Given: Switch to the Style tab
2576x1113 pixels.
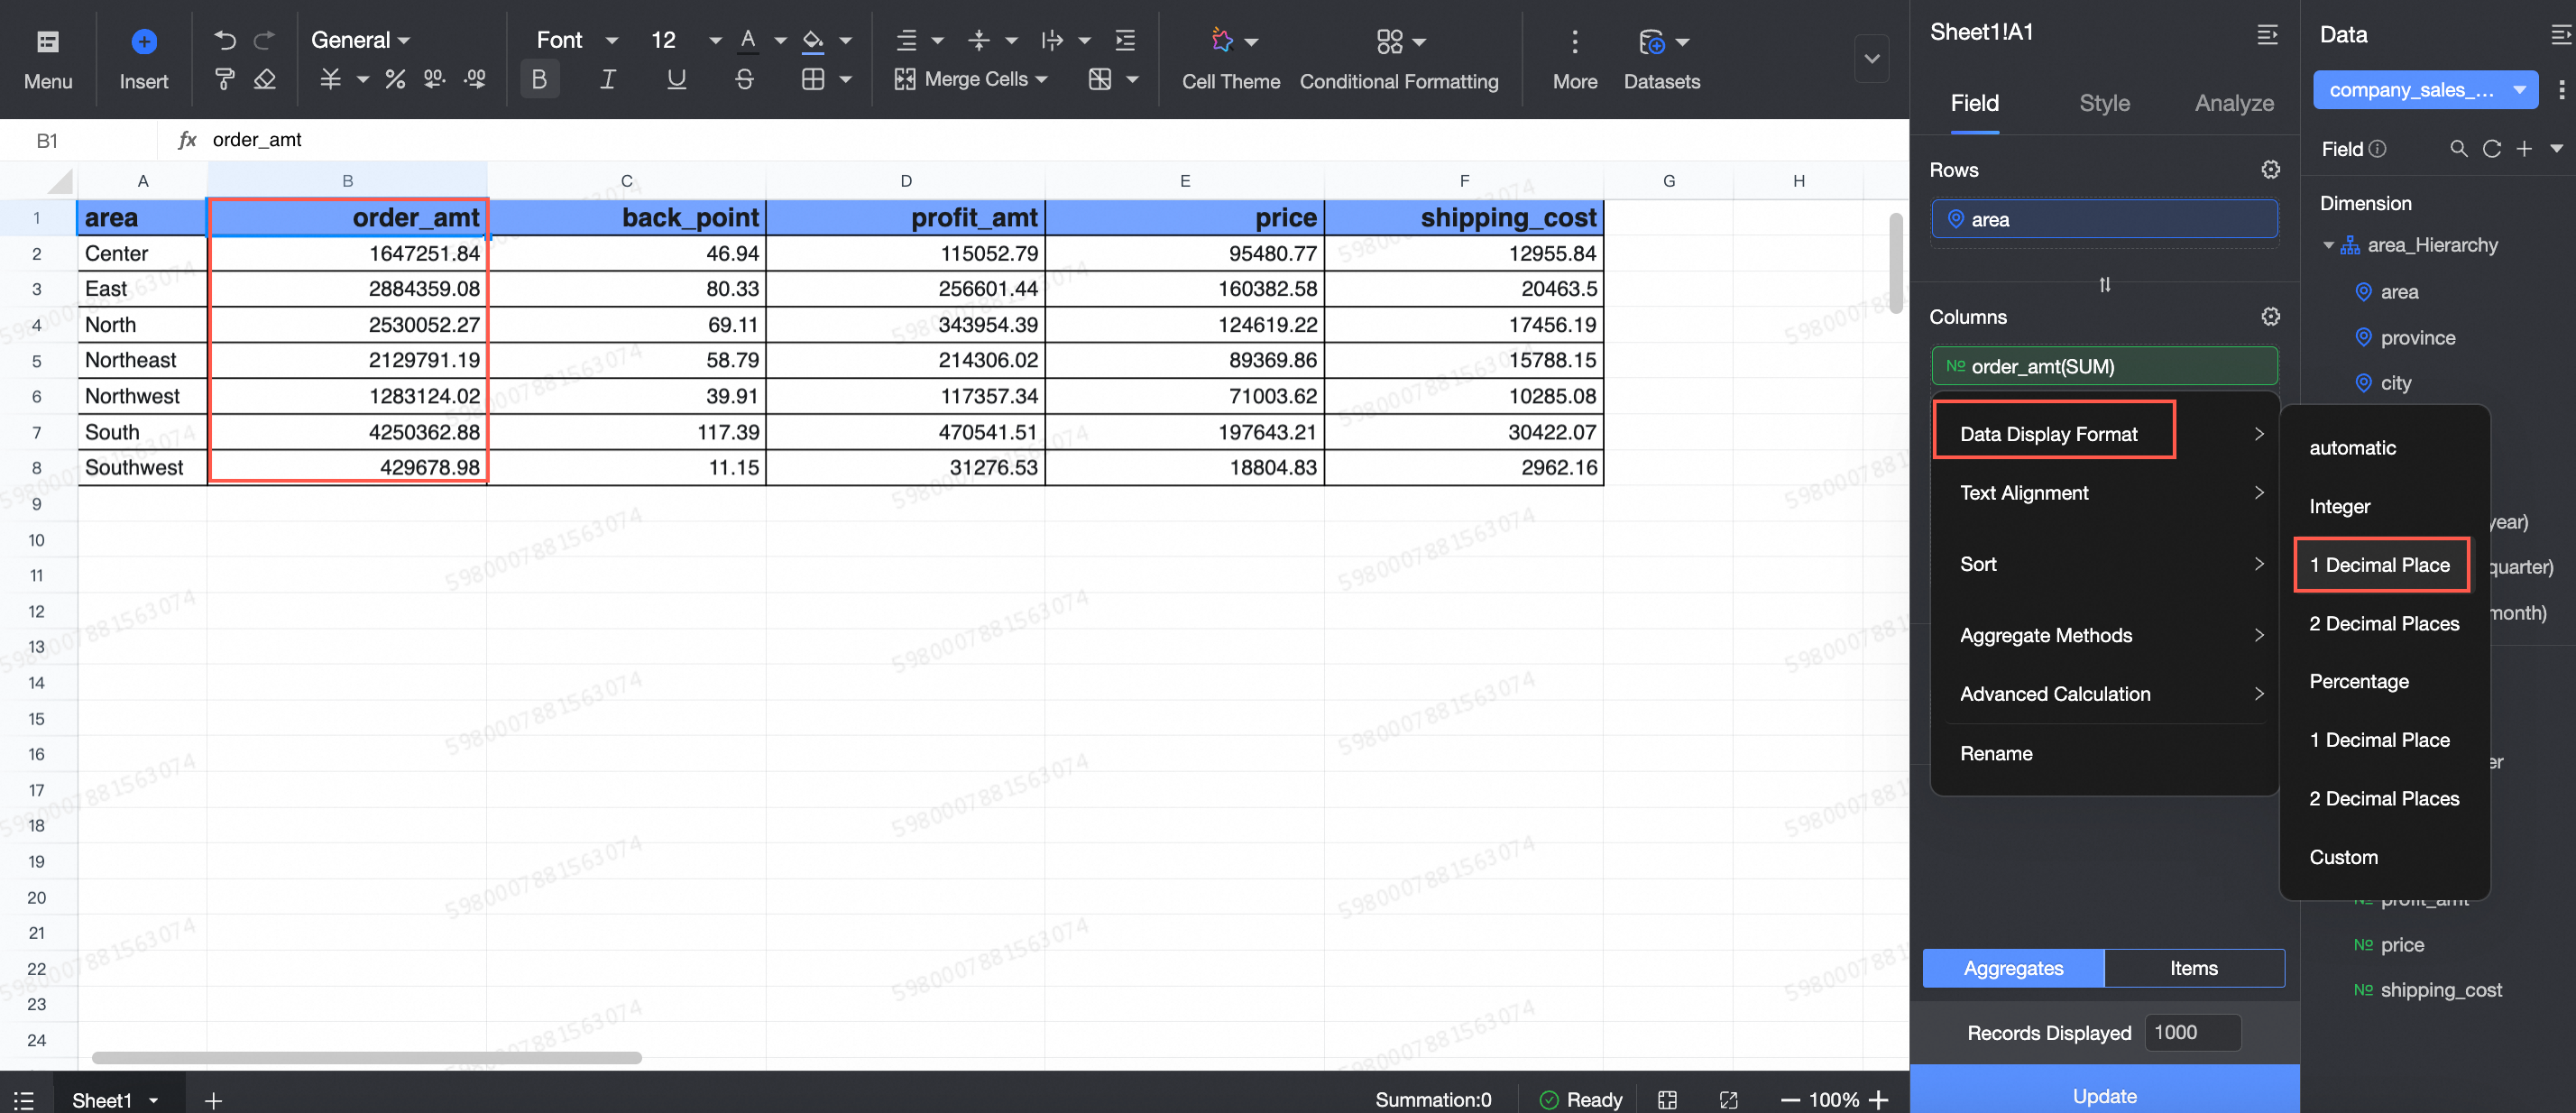Looking at the screenshot, I should [2104, 103].
